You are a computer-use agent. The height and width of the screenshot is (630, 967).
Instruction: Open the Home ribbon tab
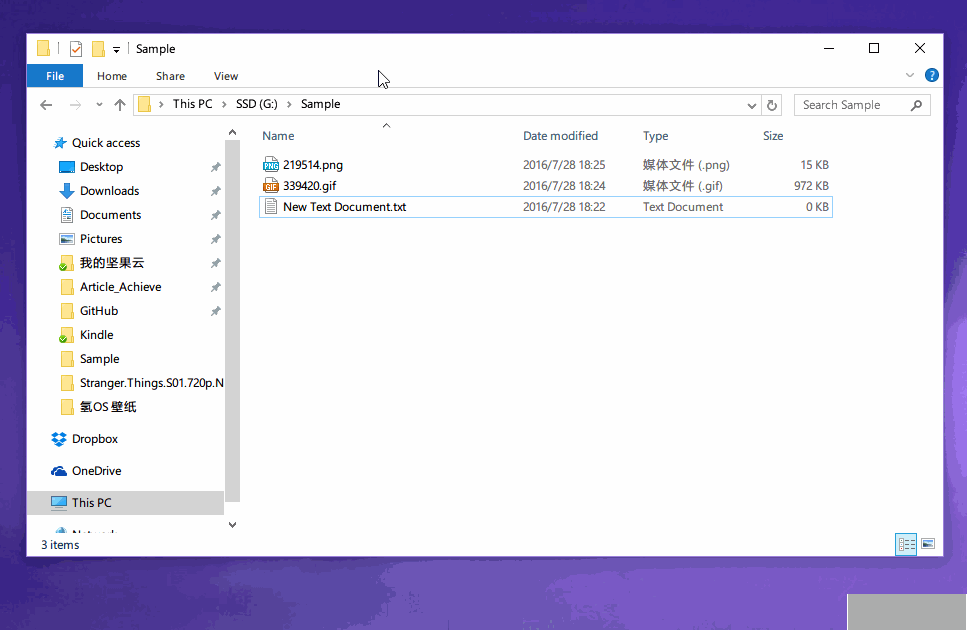[x=112, y=76]
